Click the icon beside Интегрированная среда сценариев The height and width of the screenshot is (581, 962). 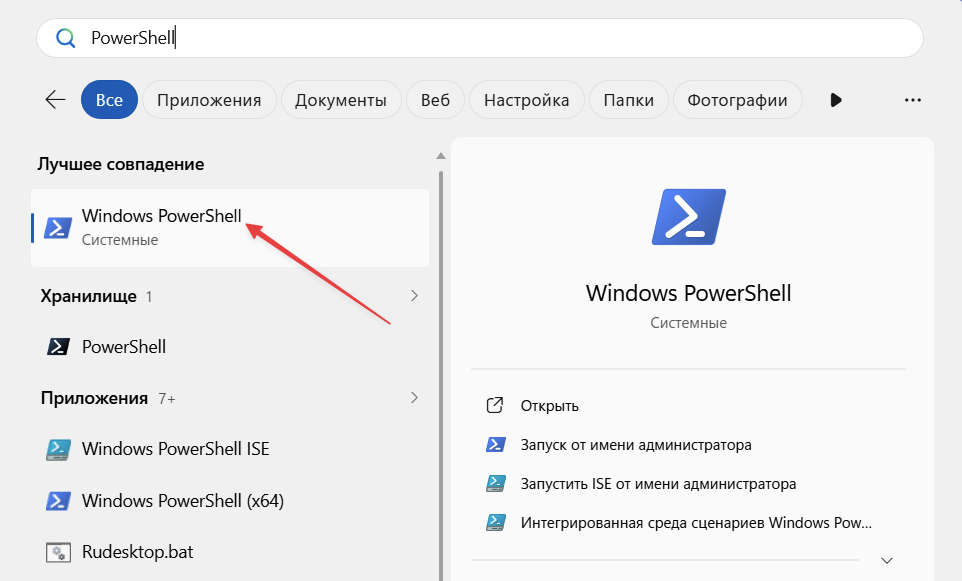496,523
